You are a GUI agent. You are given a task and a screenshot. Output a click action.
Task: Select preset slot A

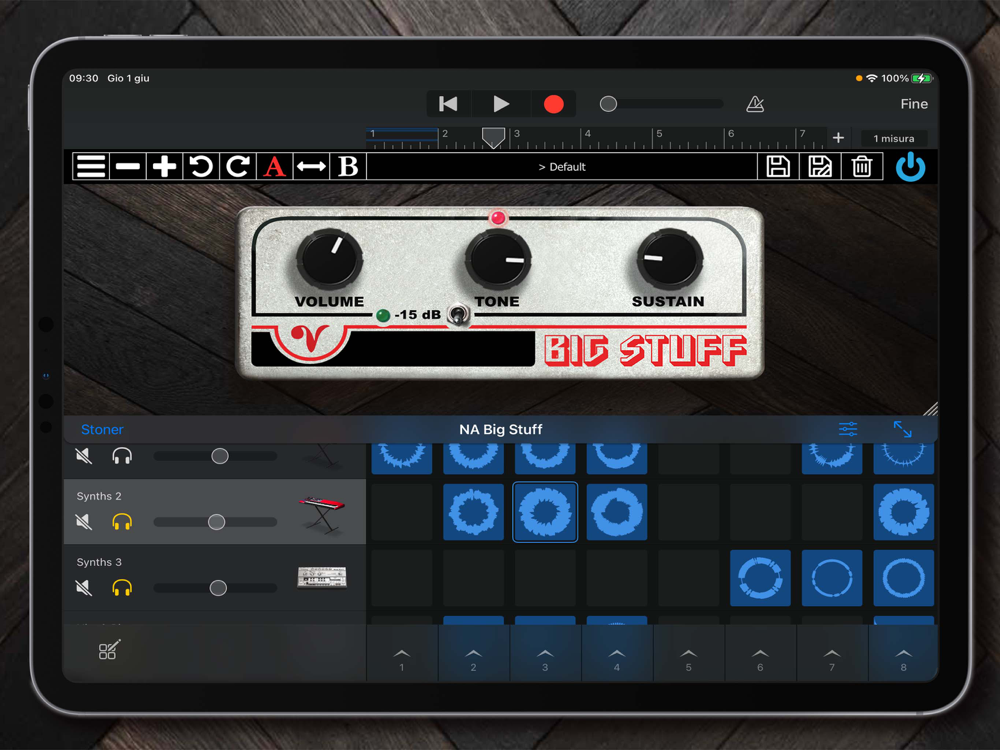(x=274, y=166)
